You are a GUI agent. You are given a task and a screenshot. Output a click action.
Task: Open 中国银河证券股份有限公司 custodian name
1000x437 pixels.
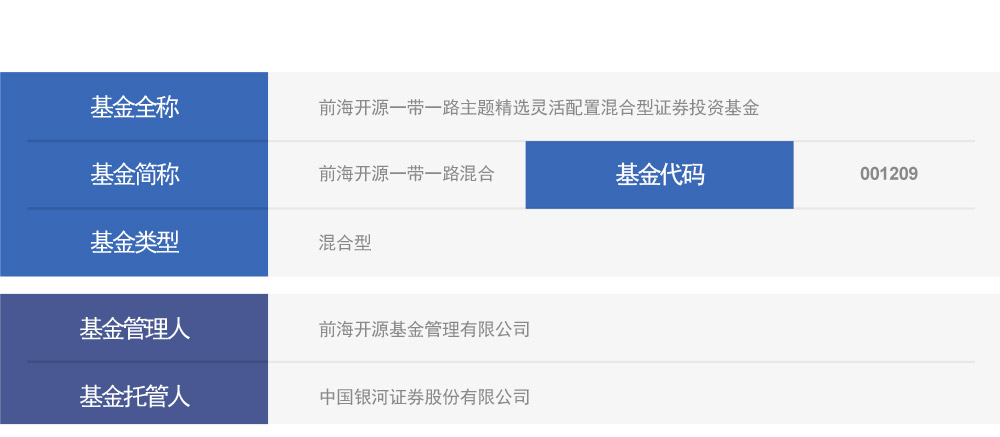coord(424,397)
